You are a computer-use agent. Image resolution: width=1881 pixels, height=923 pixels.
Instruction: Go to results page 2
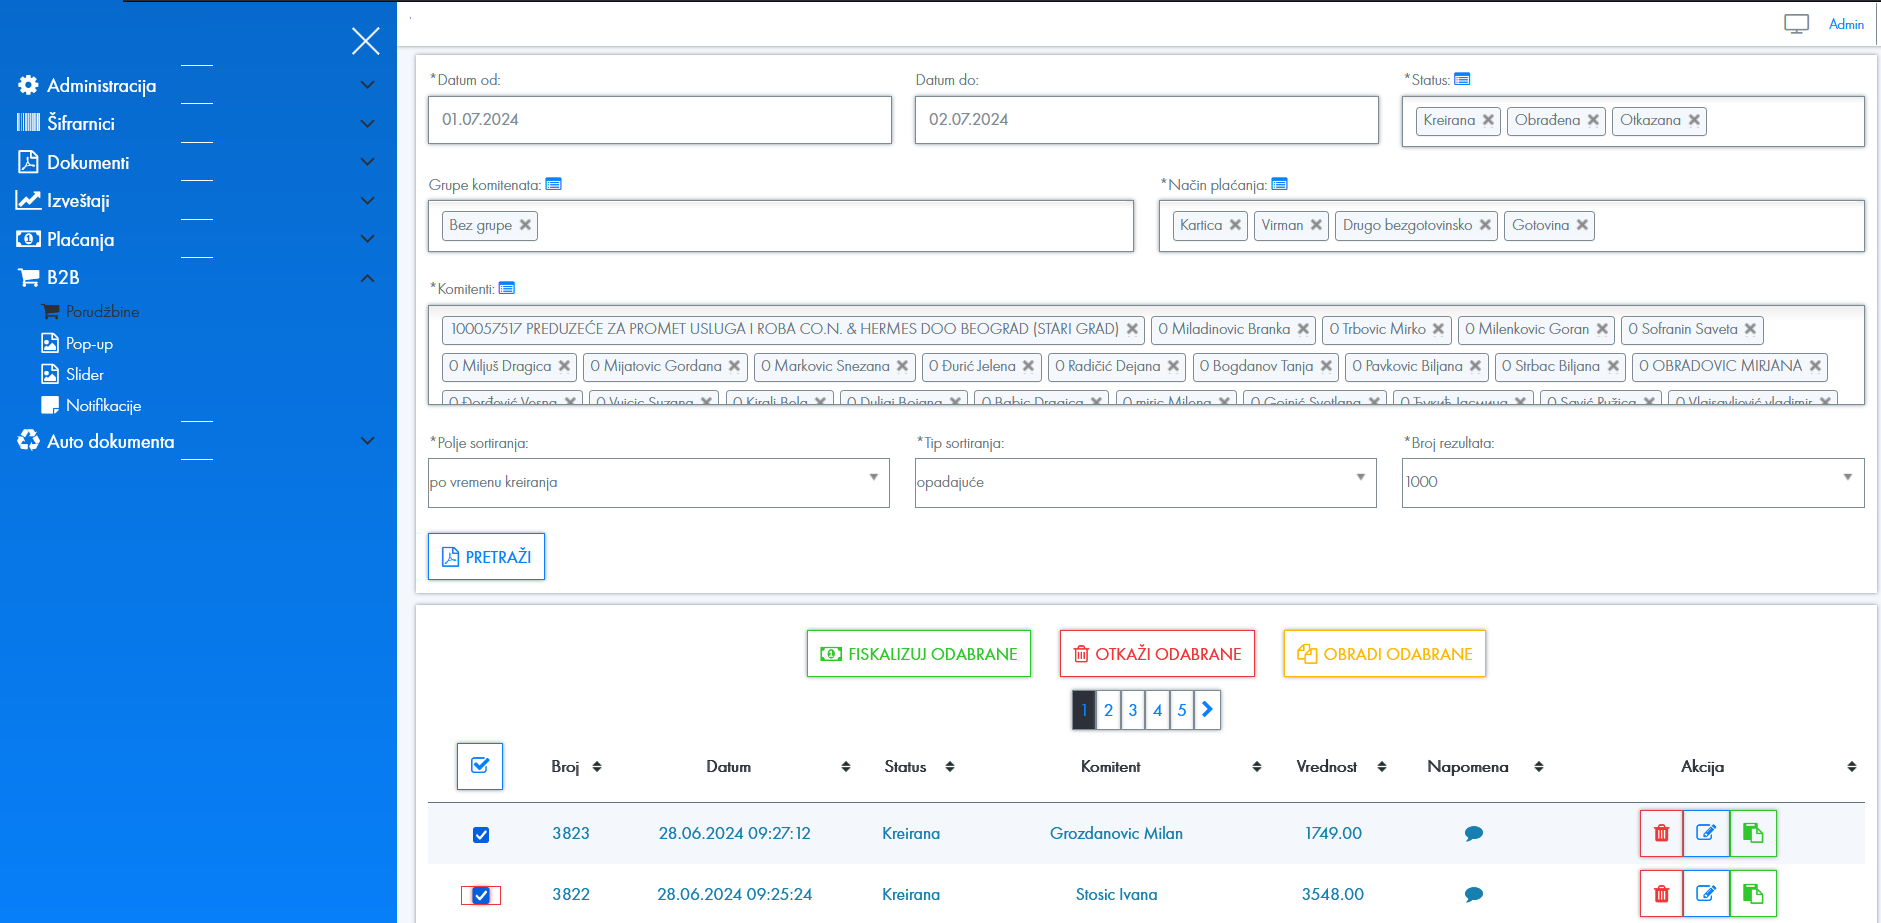click(x=1108, y=710)
